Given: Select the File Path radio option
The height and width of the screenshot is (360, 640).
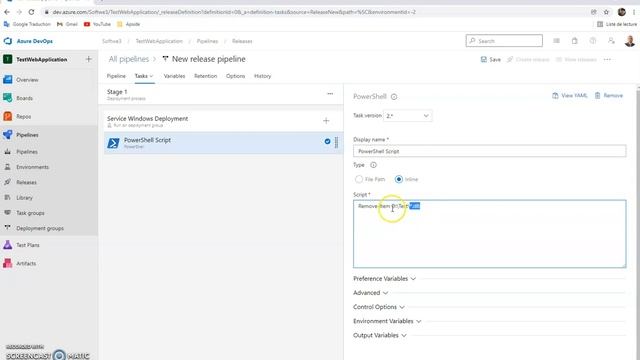Looking at the screenshot, I should tap(359, 179).
